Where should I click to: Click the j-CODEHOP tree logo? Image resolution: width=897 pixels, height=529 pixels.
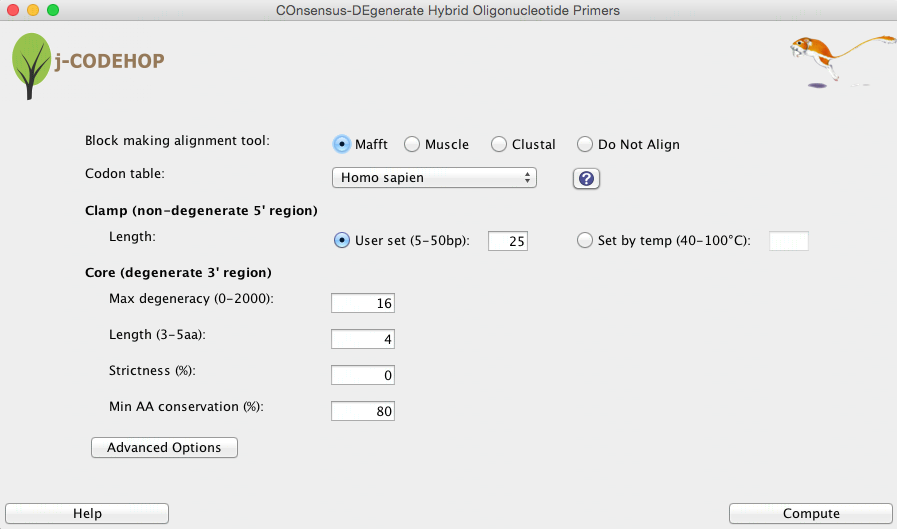click(31, 66)
